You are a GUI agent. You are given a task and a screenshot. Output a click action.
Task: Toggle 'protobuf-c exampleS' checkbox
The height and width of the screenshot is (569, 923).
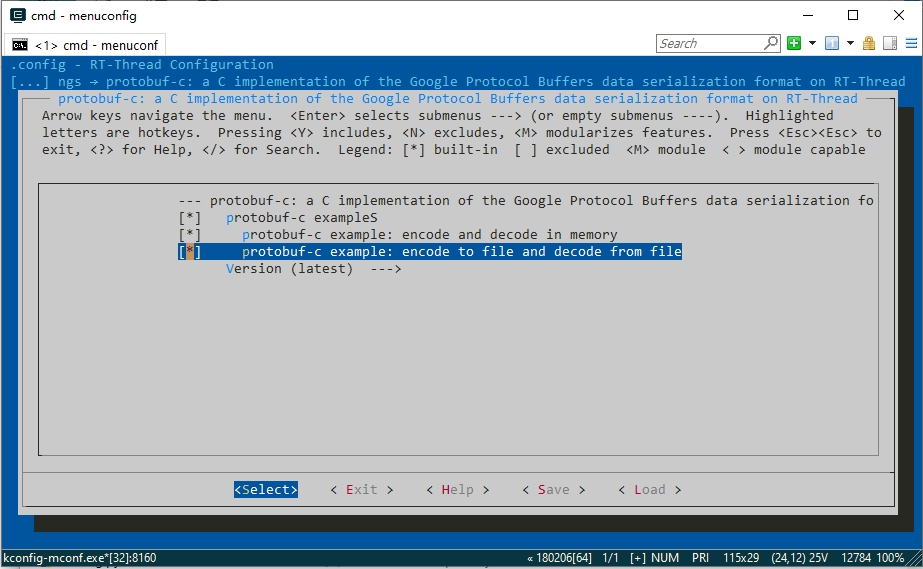[x=189, y=217]
